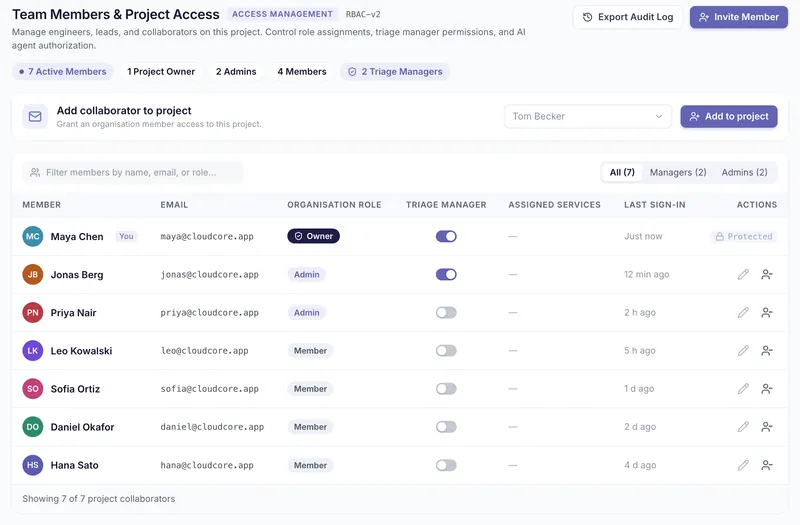Disable triage manager for Jonas Berg
Image resolution: width=800 pixels, height=525 pixels.
click(446, 274)
